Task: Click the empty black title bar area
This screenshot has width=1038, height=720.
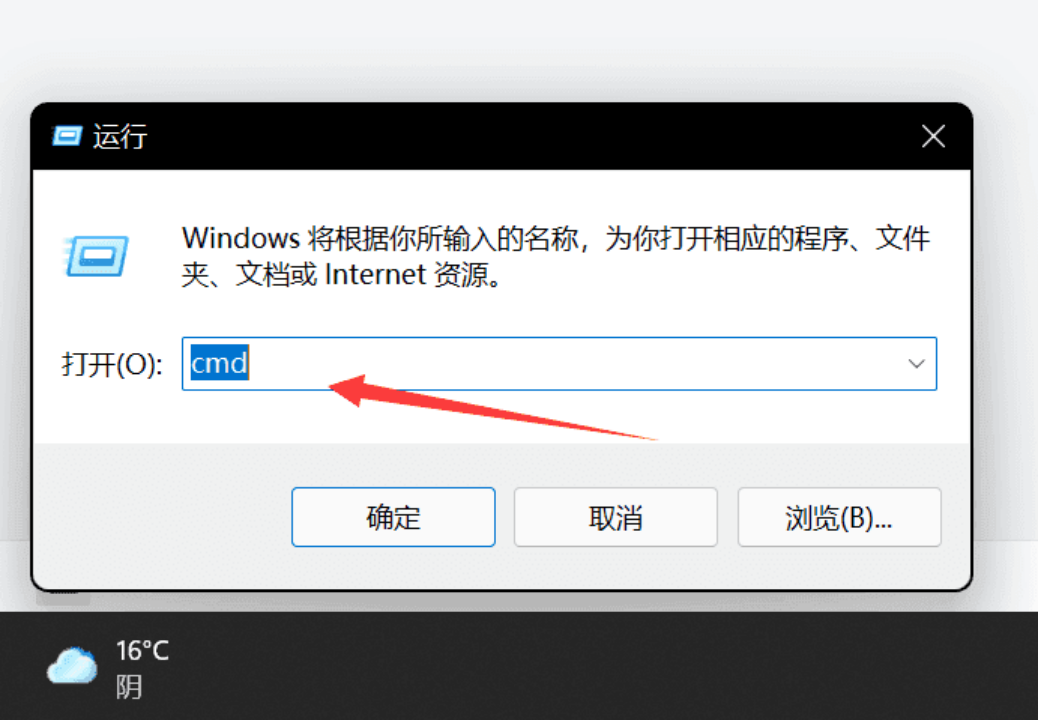Action: point(530,136)
